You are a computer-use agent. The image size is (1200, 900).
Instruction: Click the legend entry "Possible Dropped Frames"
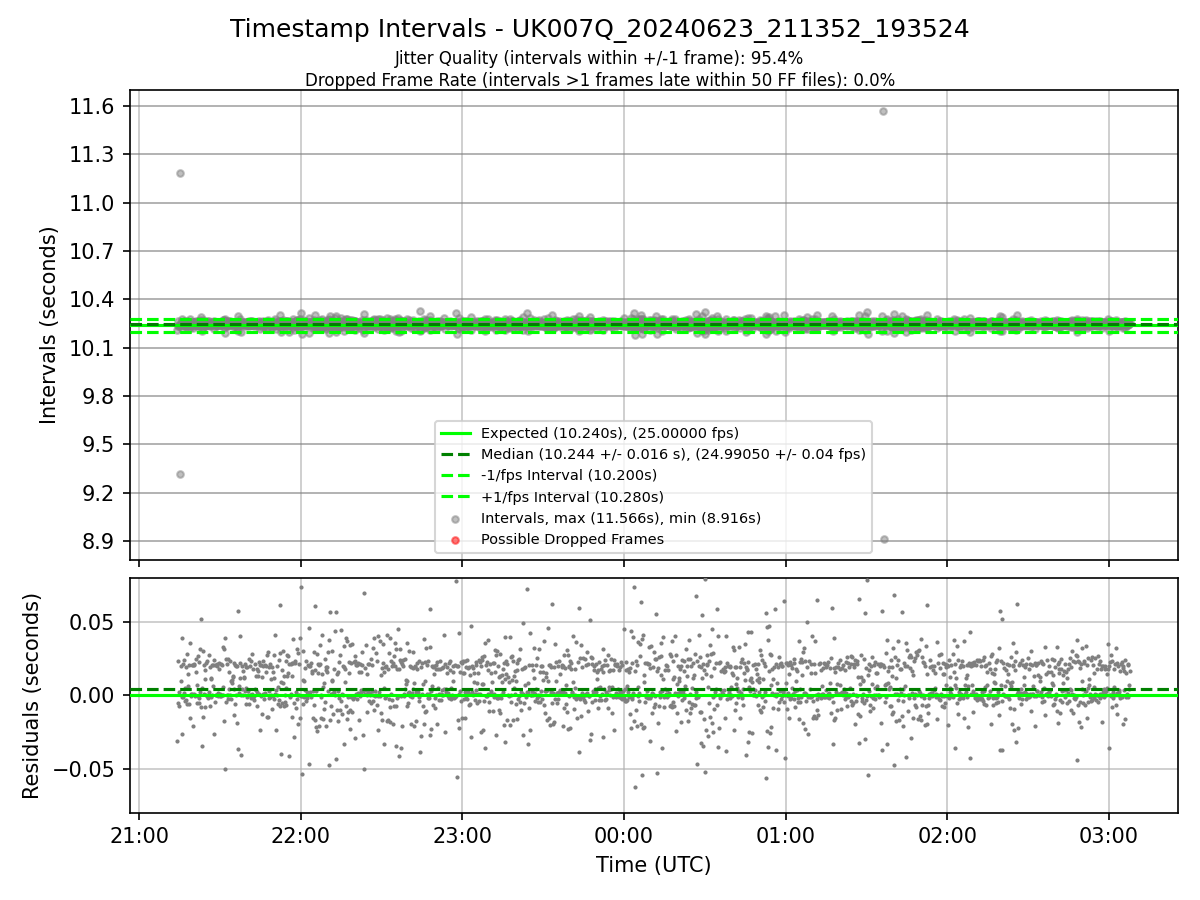point(572,539)
